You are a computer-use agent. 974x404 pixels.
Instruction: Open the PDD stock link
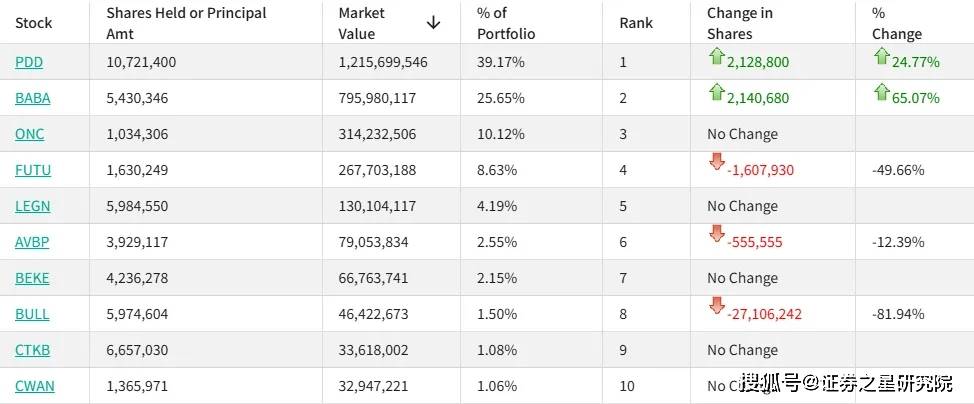tap(29, 62)
